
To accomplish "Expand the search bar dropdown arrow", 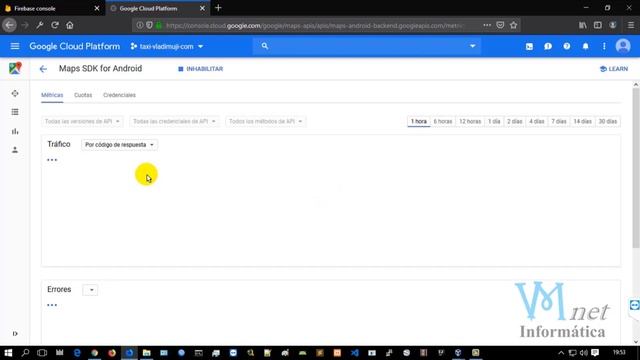I will tap(472, 46).
